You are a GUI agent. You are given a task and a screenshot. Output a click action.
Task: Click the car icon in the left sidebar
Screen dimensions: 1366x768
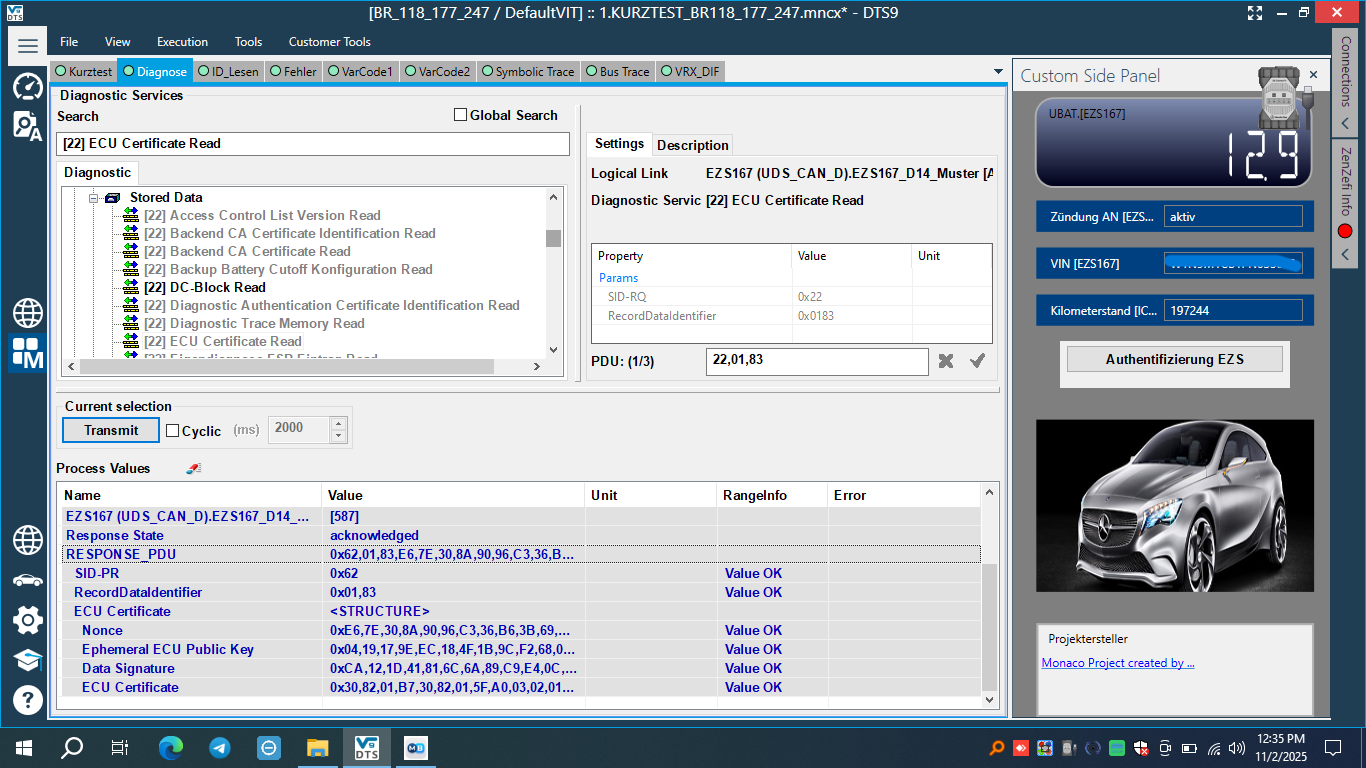click(x=27, y=578)
